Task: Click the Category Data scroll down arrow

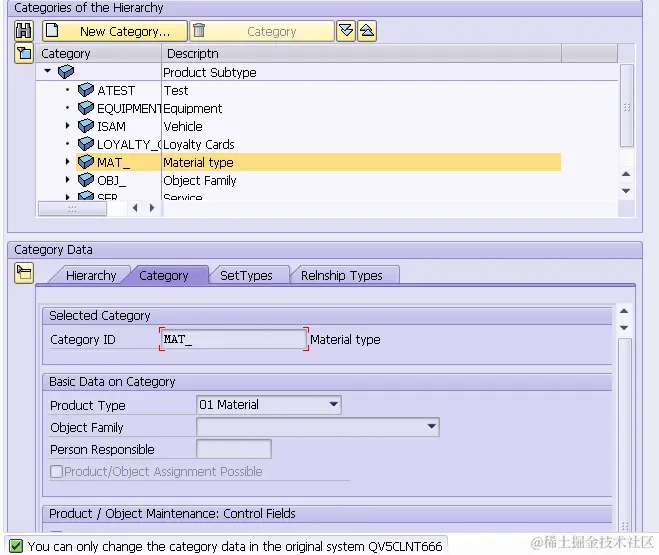Action: 624,328
